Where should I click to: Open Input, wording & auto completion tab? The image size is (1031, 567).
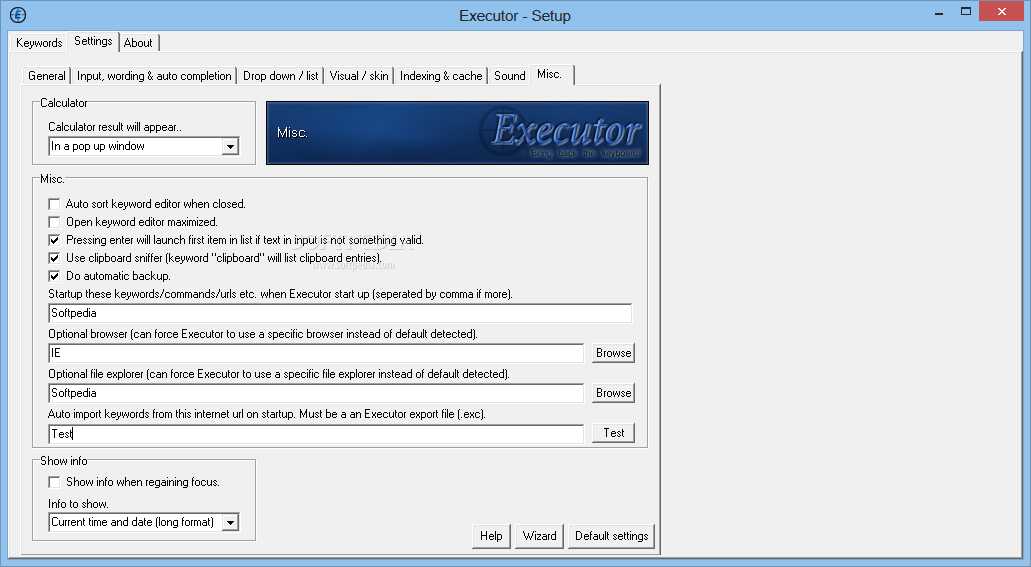coord(154,76)
